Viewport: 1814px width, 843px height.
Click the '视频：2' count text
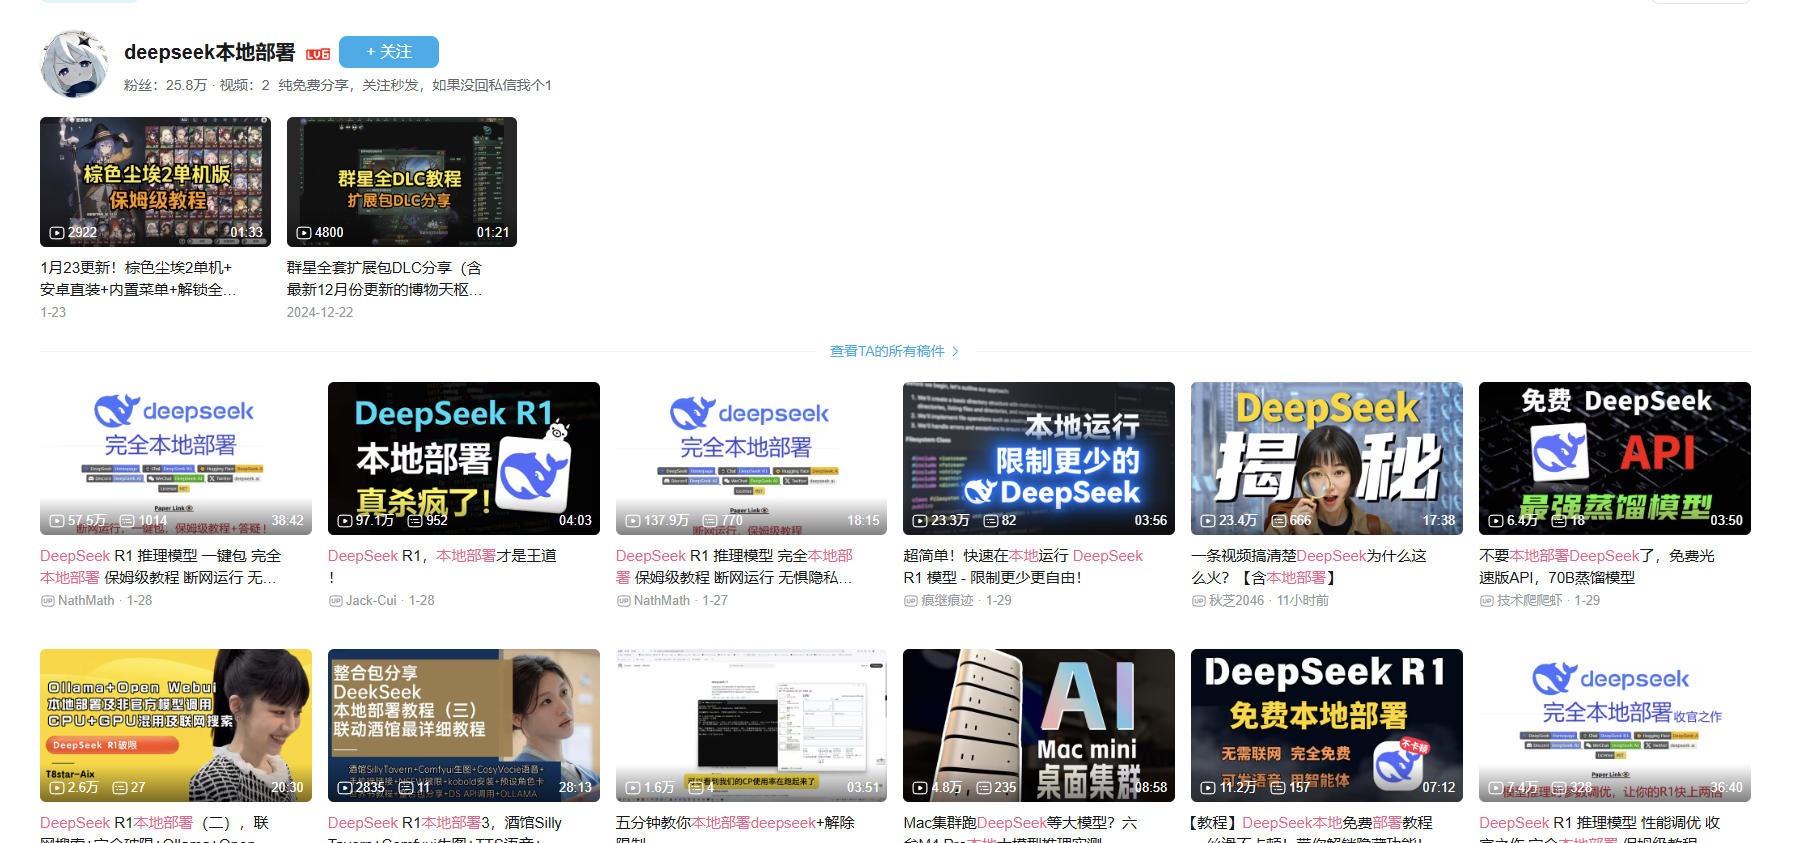click(245, 85)
